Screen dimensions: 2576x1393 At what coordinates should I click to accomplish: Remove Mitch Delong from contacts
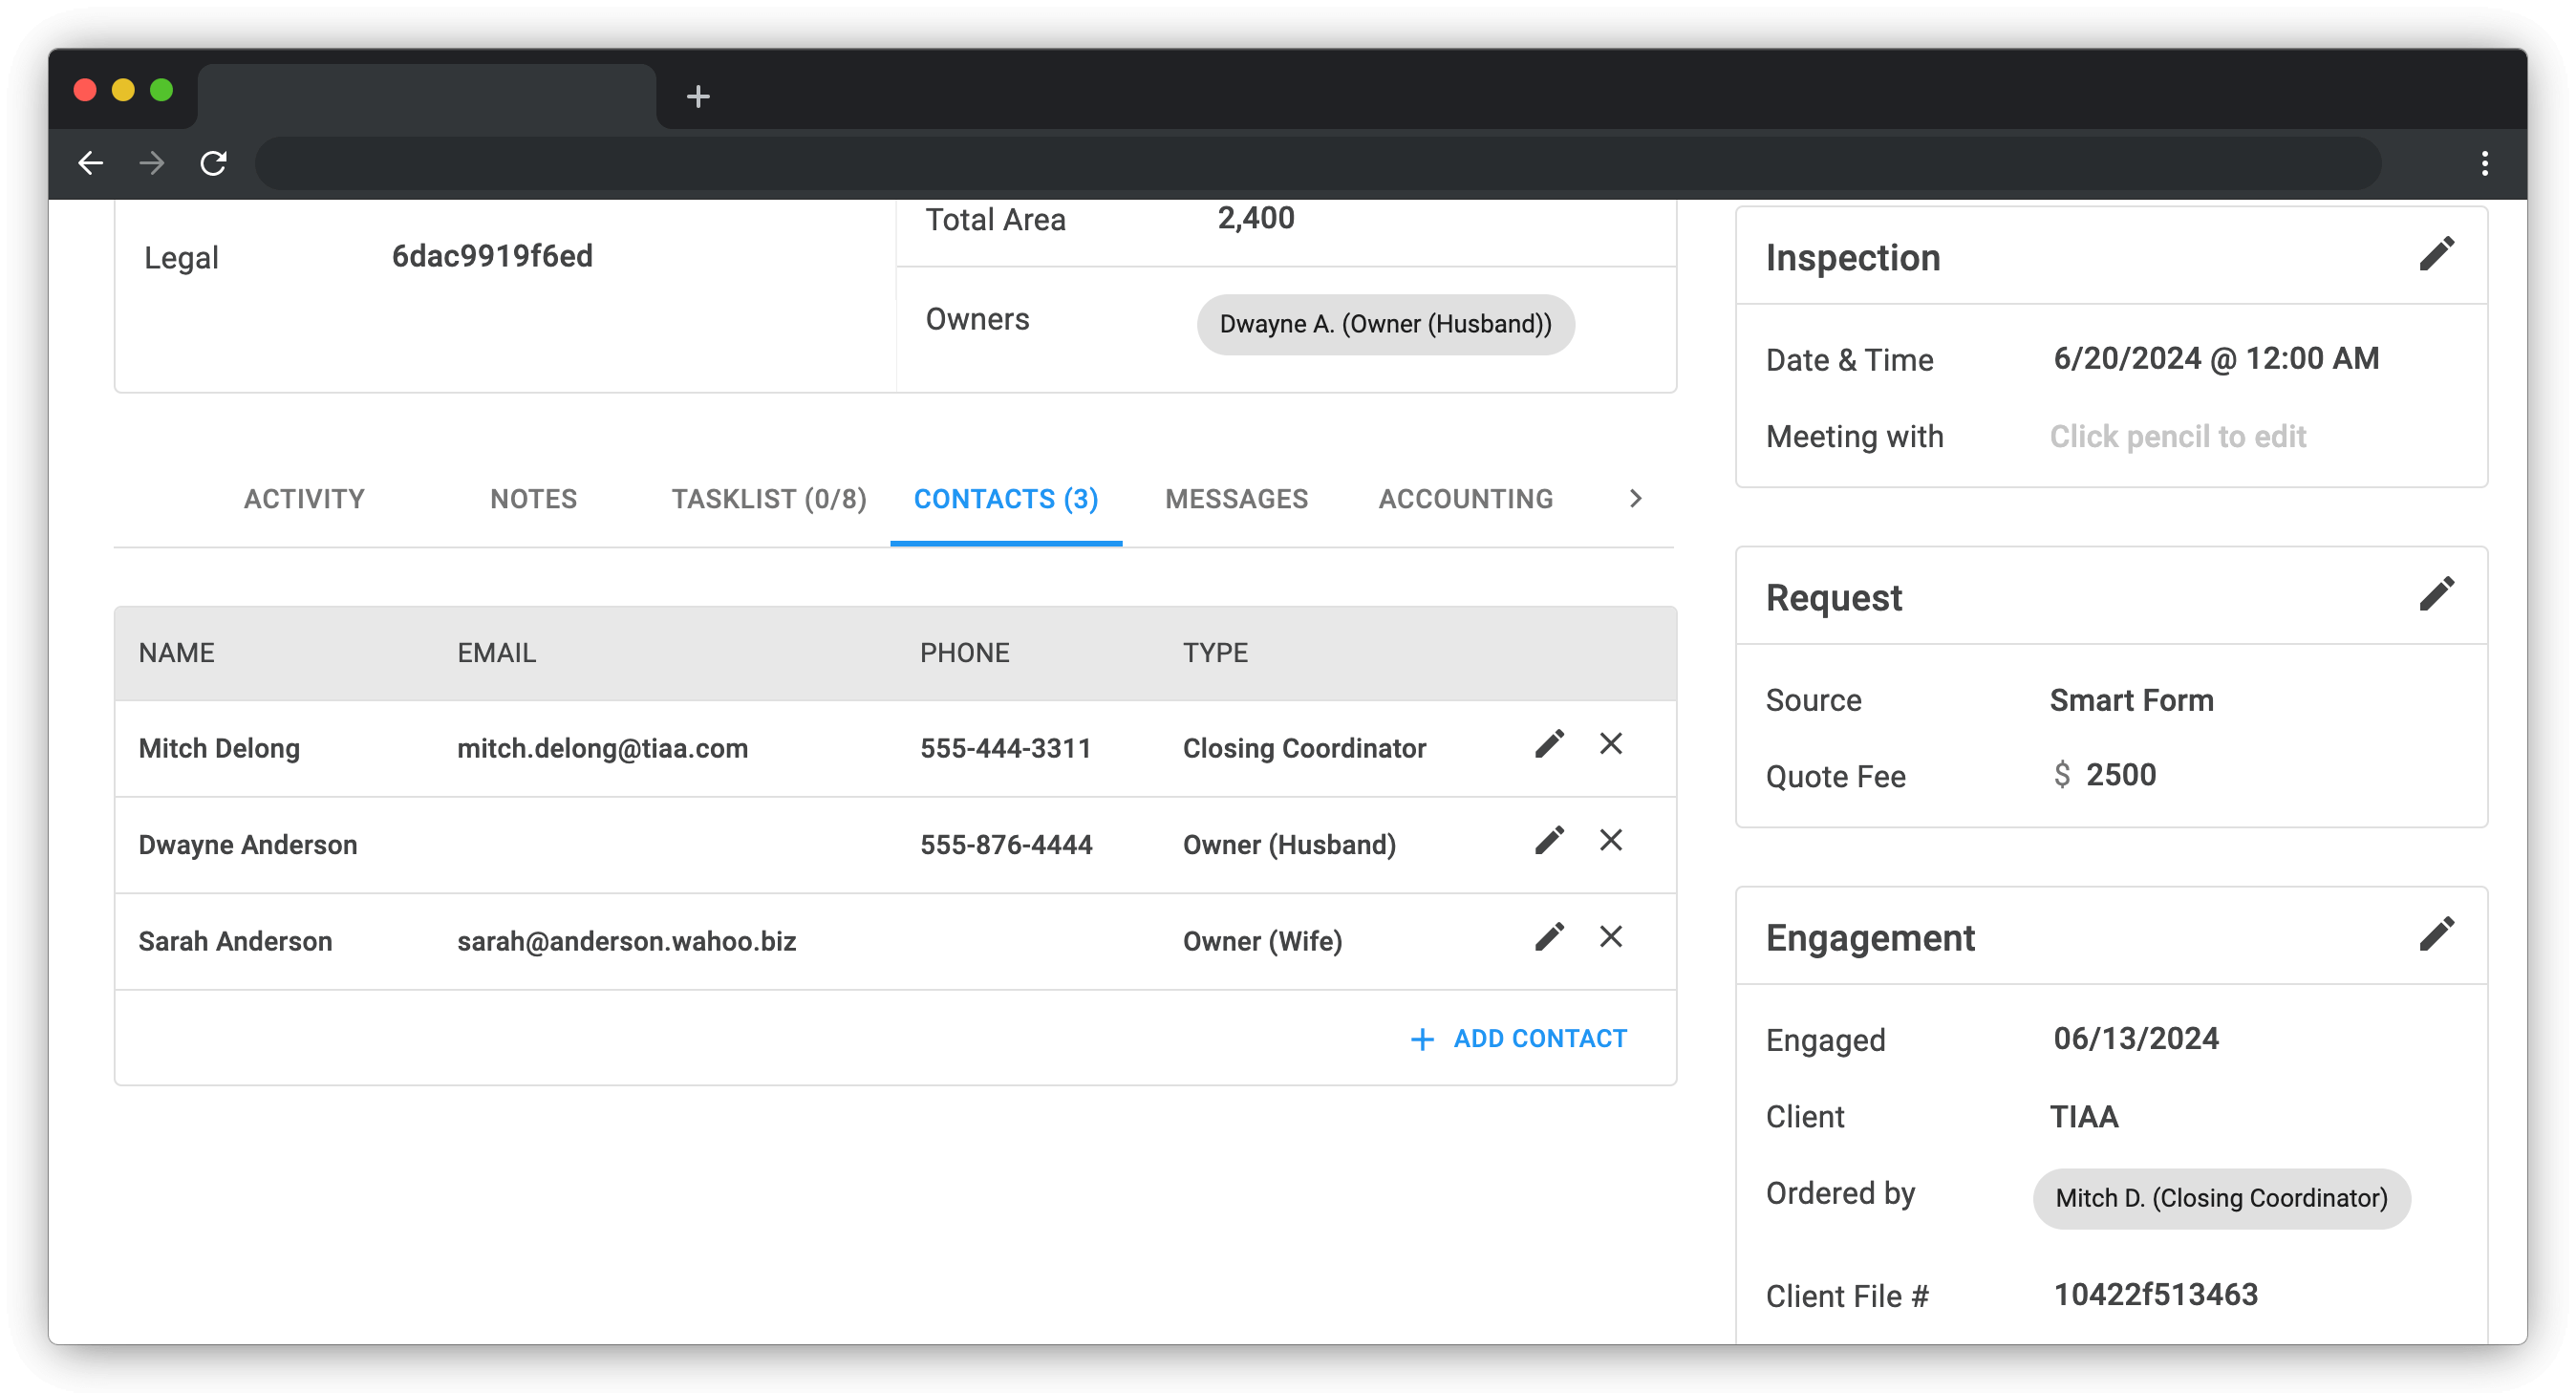[1610, 744]
